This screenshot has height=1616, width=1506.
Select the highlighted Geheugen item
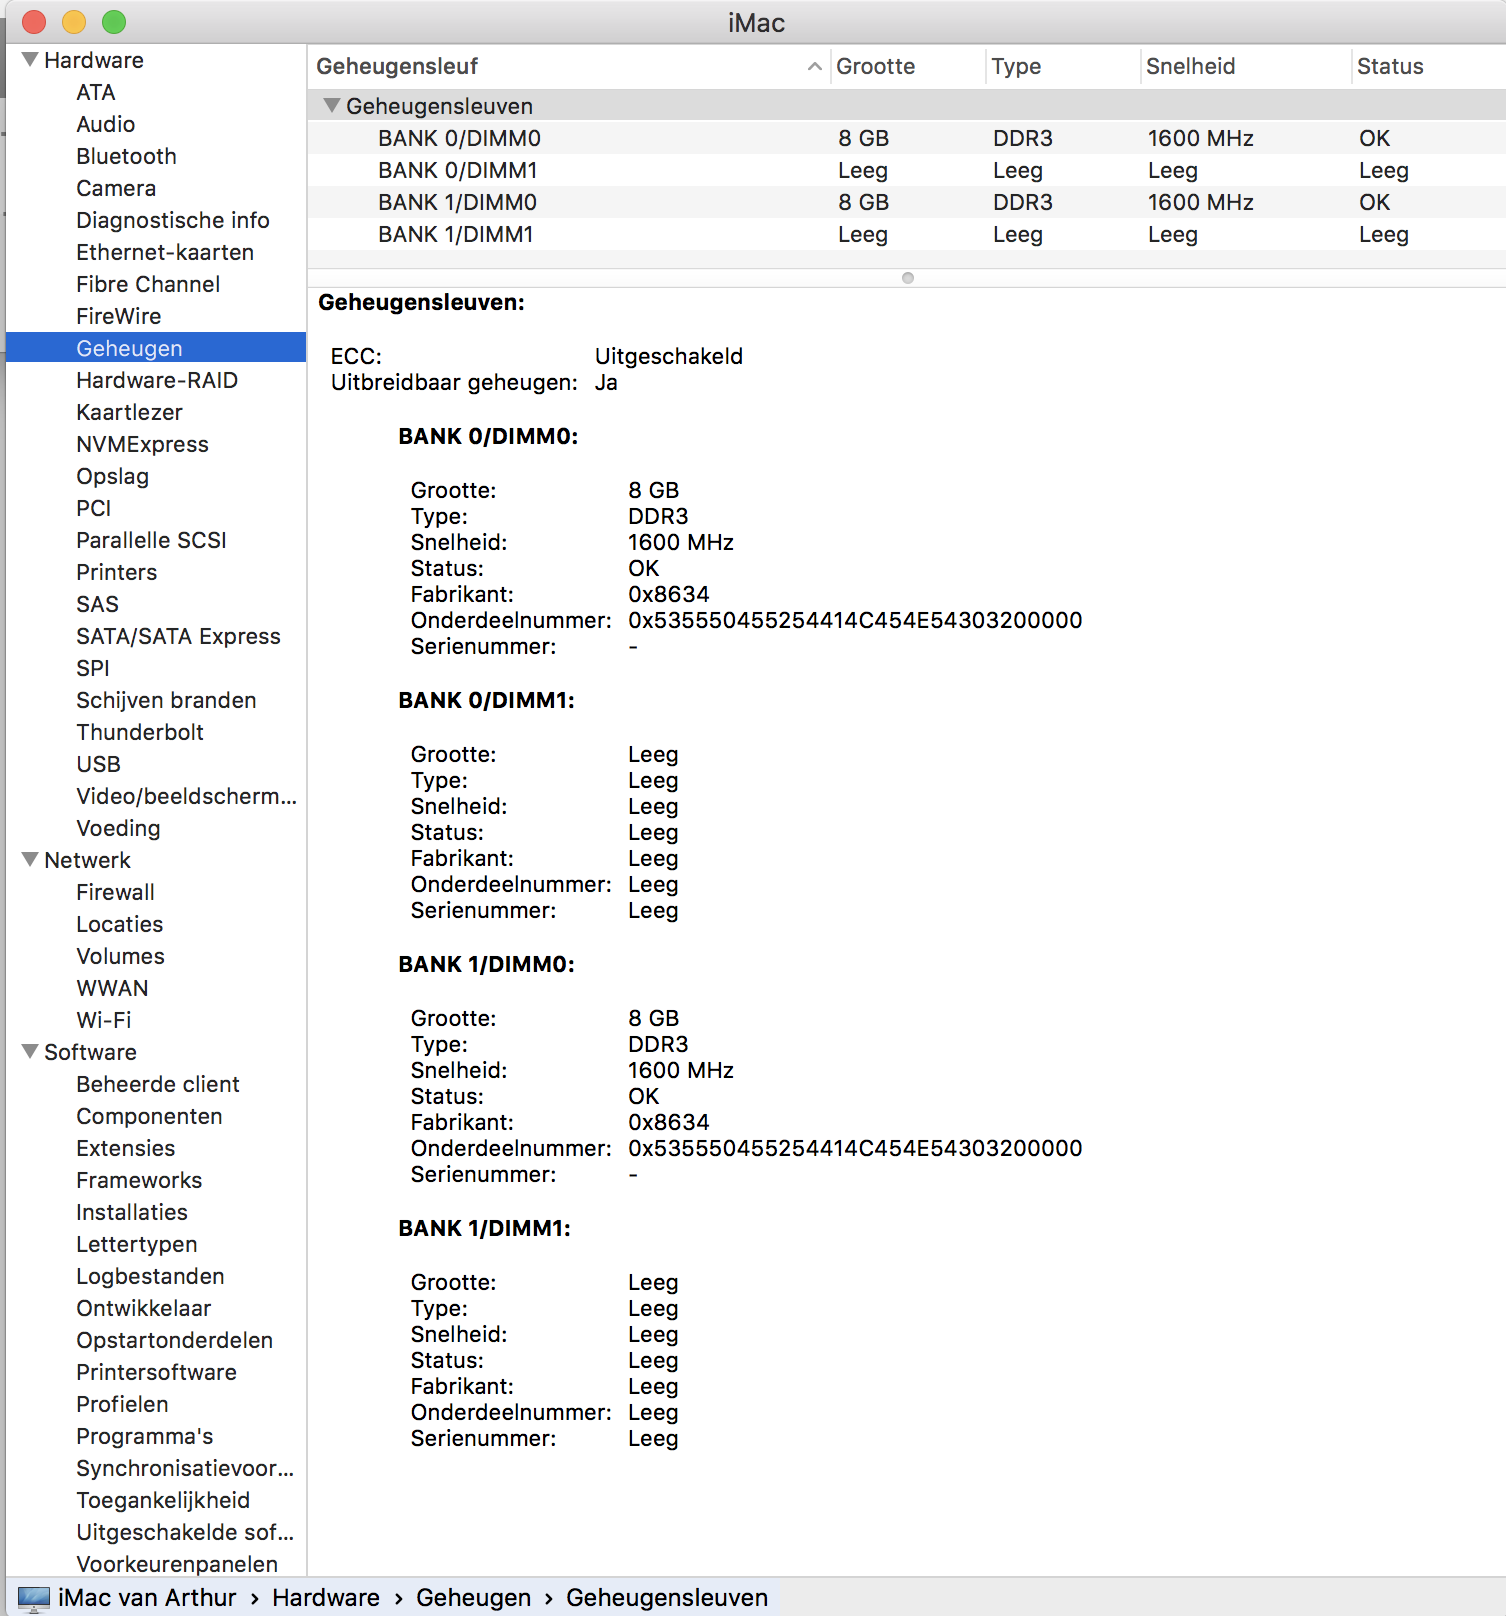click(x=156, y=348)
